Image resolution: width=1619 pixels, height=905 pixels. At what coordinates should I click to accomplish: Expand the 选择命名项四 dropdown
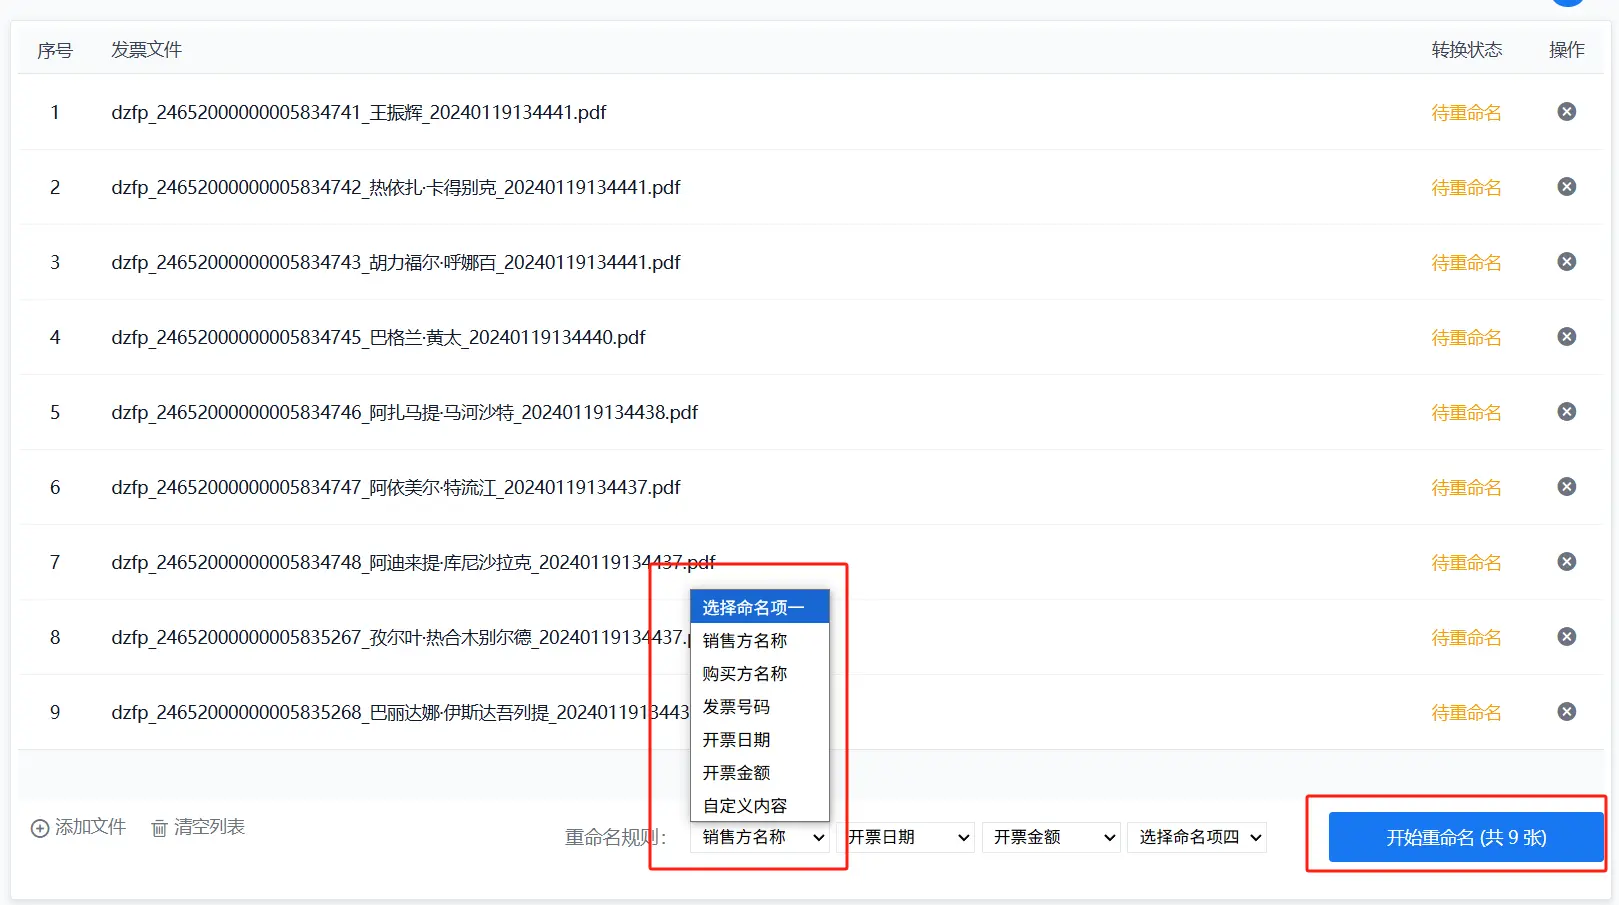point(1197,837)
